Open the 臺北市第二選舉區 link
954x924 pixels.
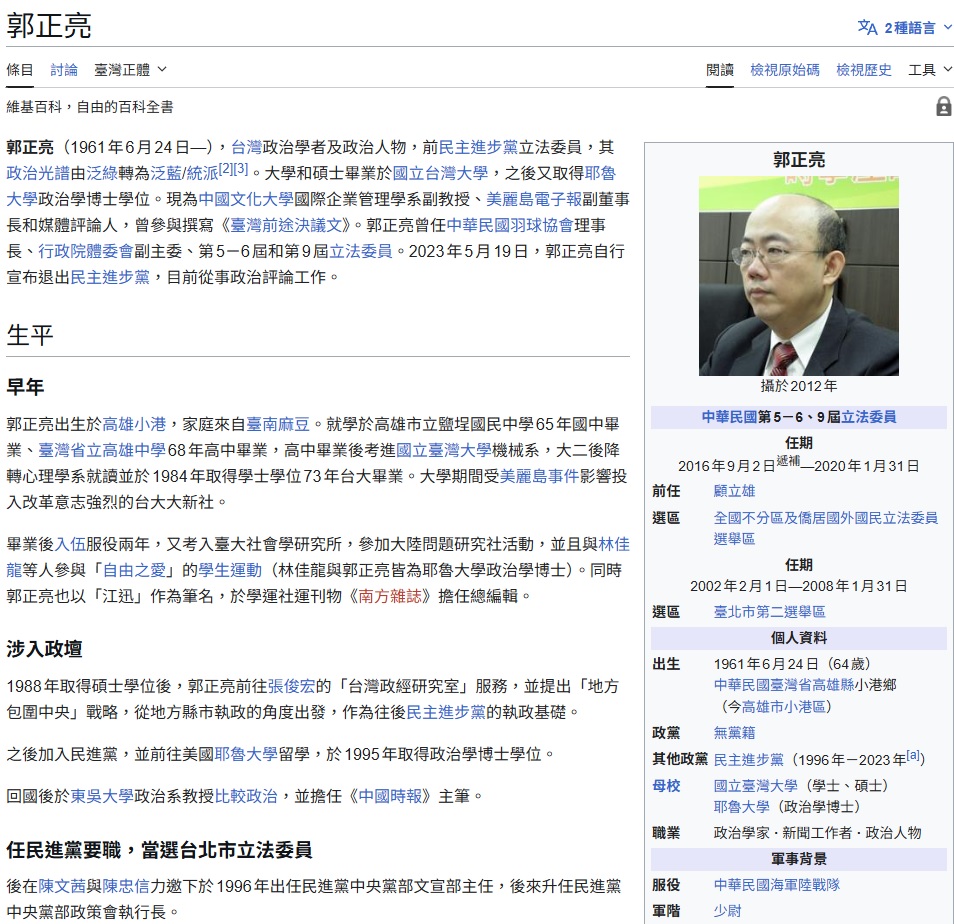pyautogui.click(x=769, y=611)
